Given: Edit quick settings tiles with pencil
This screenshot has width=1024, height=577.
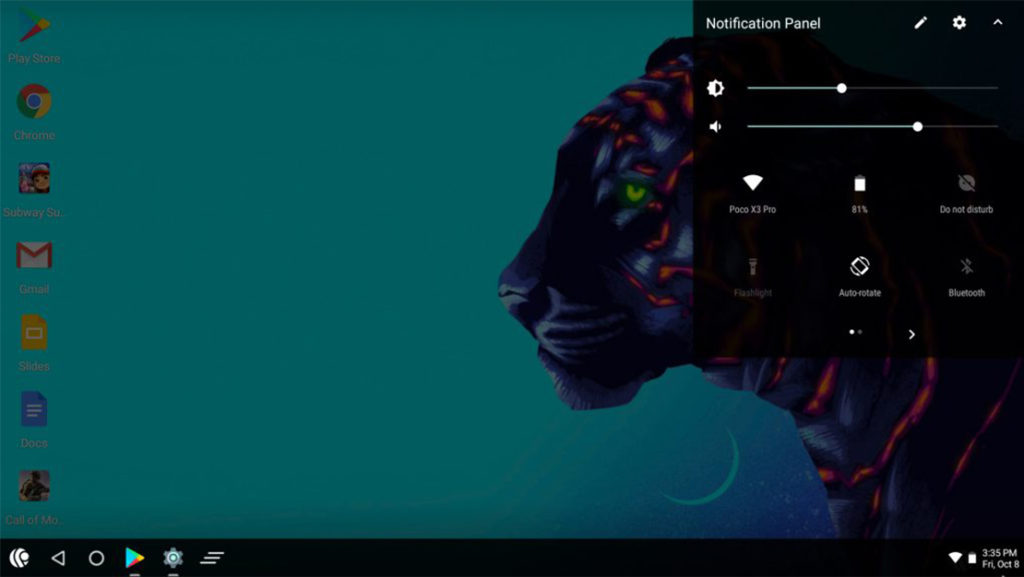Looking at the screenshot, I should [x=920, y=22].
